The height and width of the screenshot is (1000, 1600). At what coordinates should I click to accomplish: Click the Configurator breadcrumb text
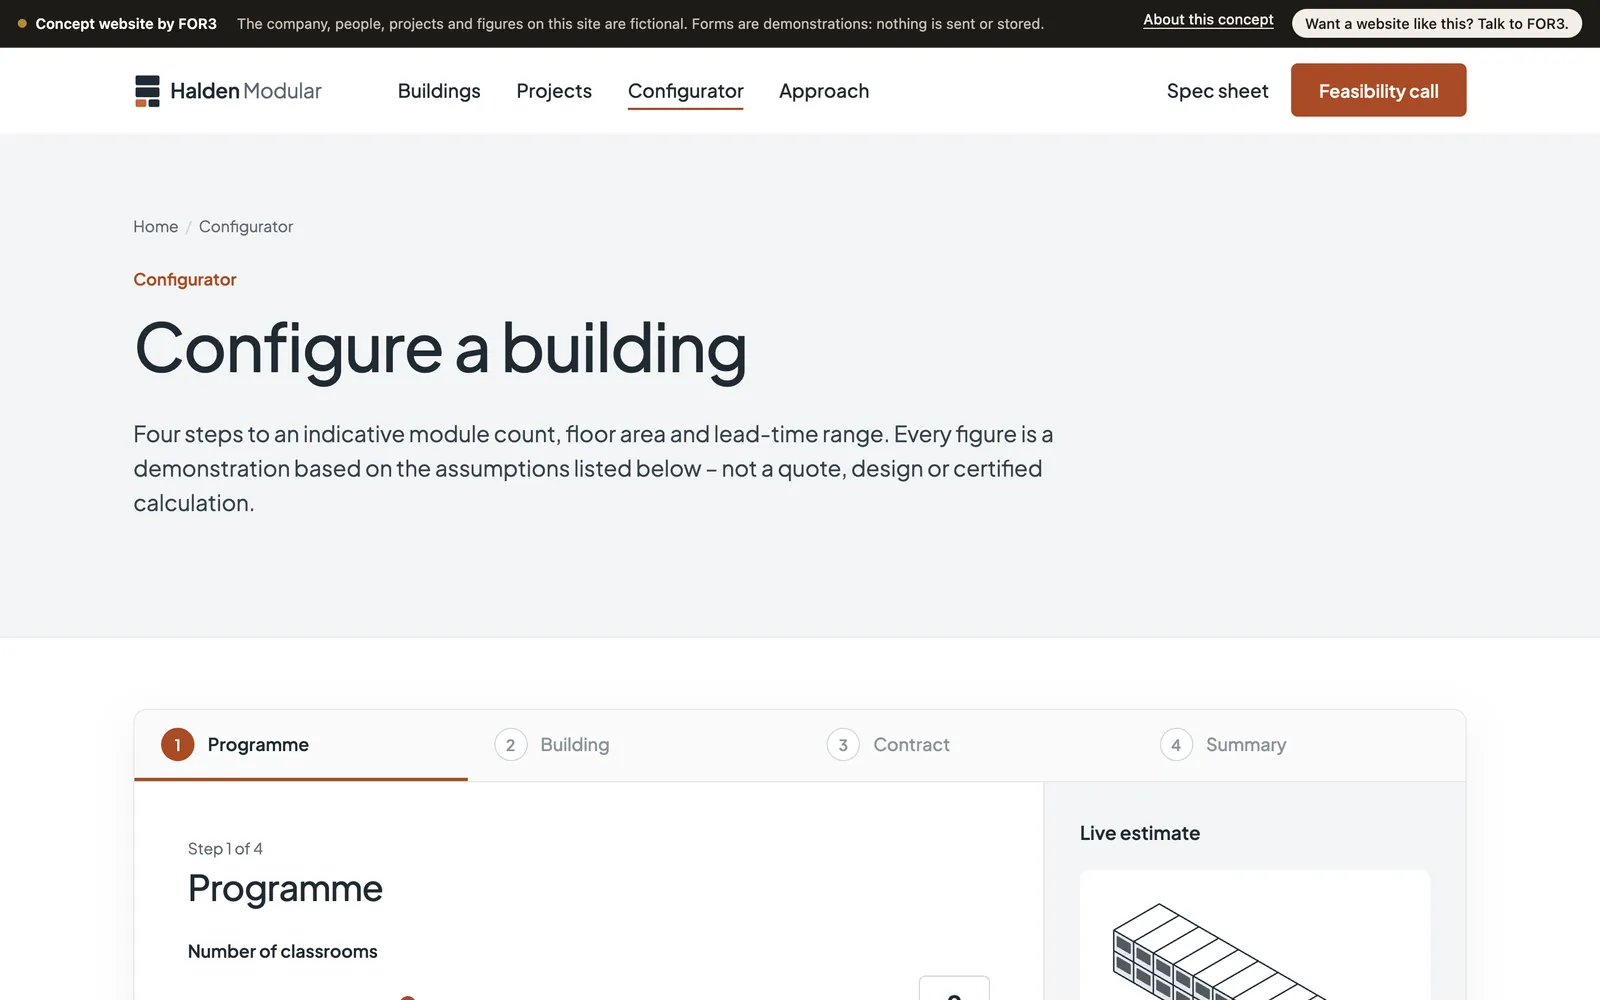coord(246,227)
